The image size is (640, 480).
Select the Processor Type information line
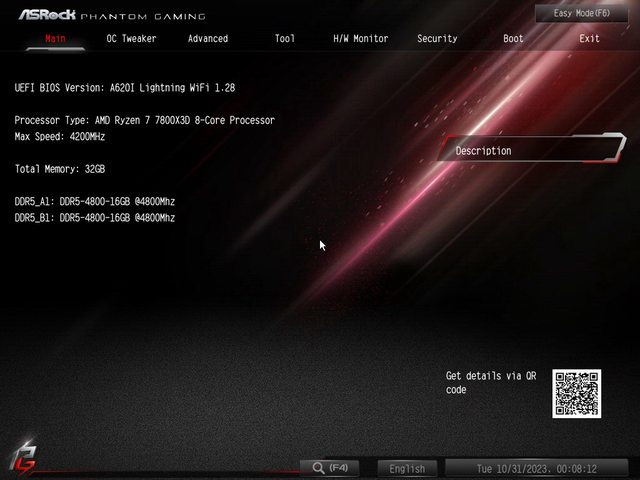click(144, 121)
